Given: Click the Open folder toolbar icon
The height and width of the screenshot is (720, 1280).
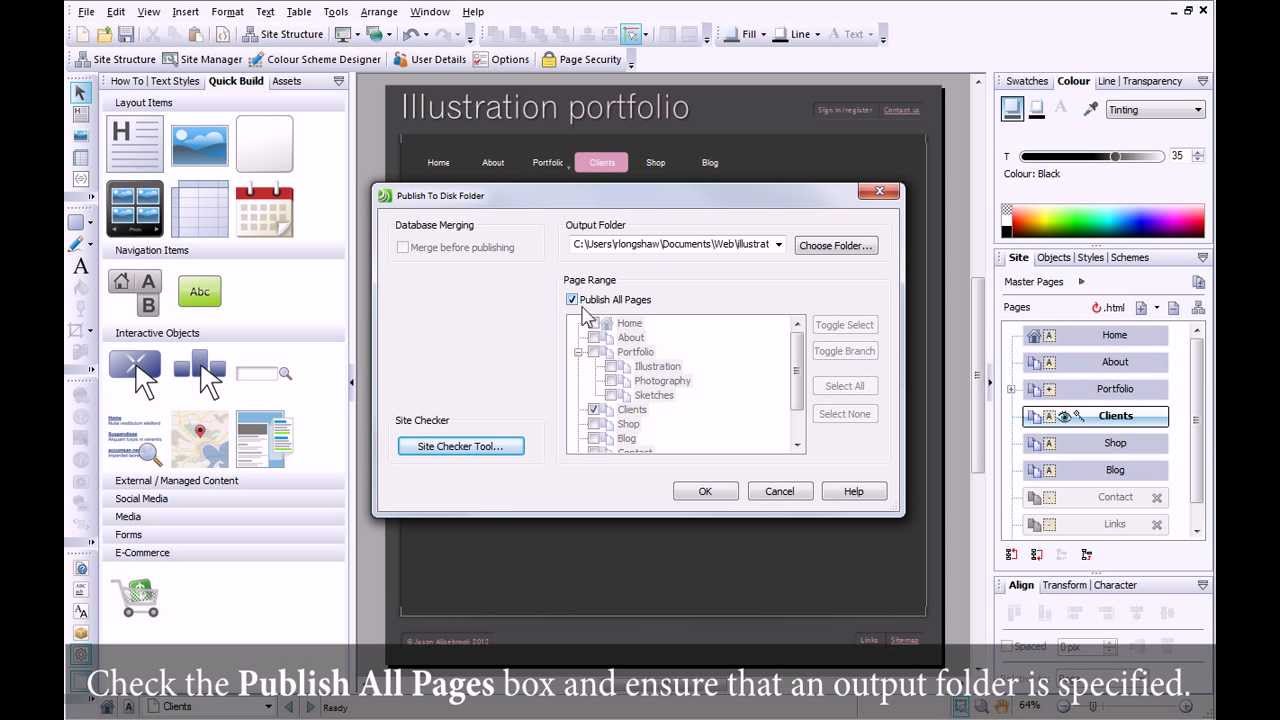Looking at the screenshot, I should click(104, 35).
